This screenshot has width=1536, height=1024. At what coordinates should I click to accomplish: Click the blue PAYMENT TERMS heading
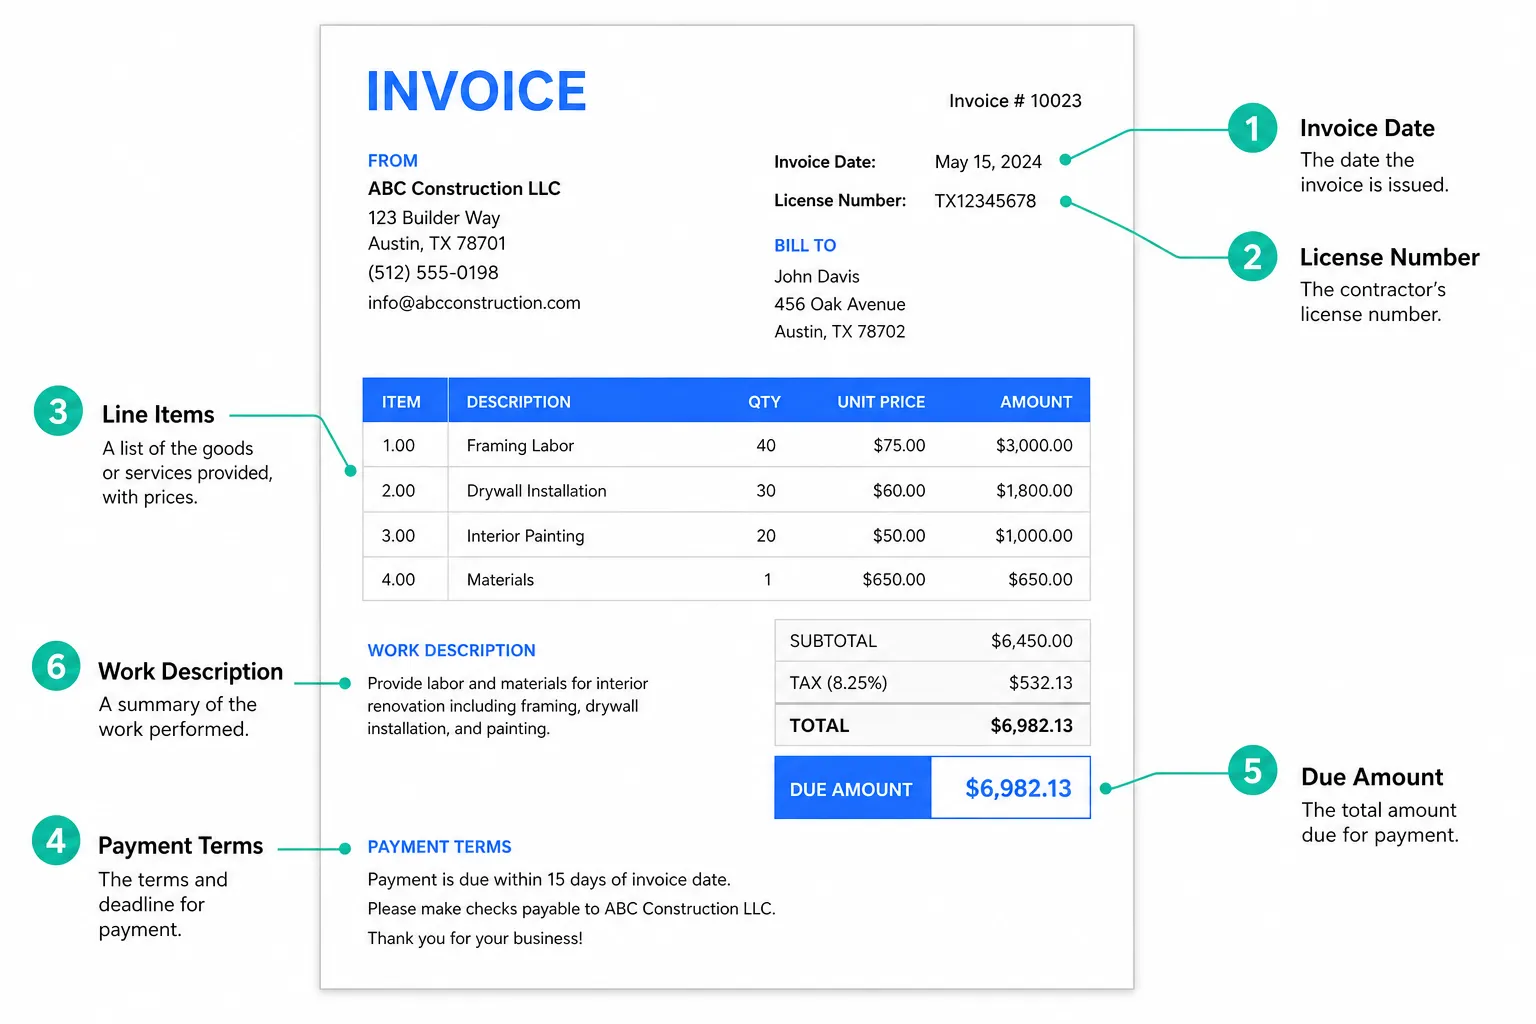coord(439,847)
